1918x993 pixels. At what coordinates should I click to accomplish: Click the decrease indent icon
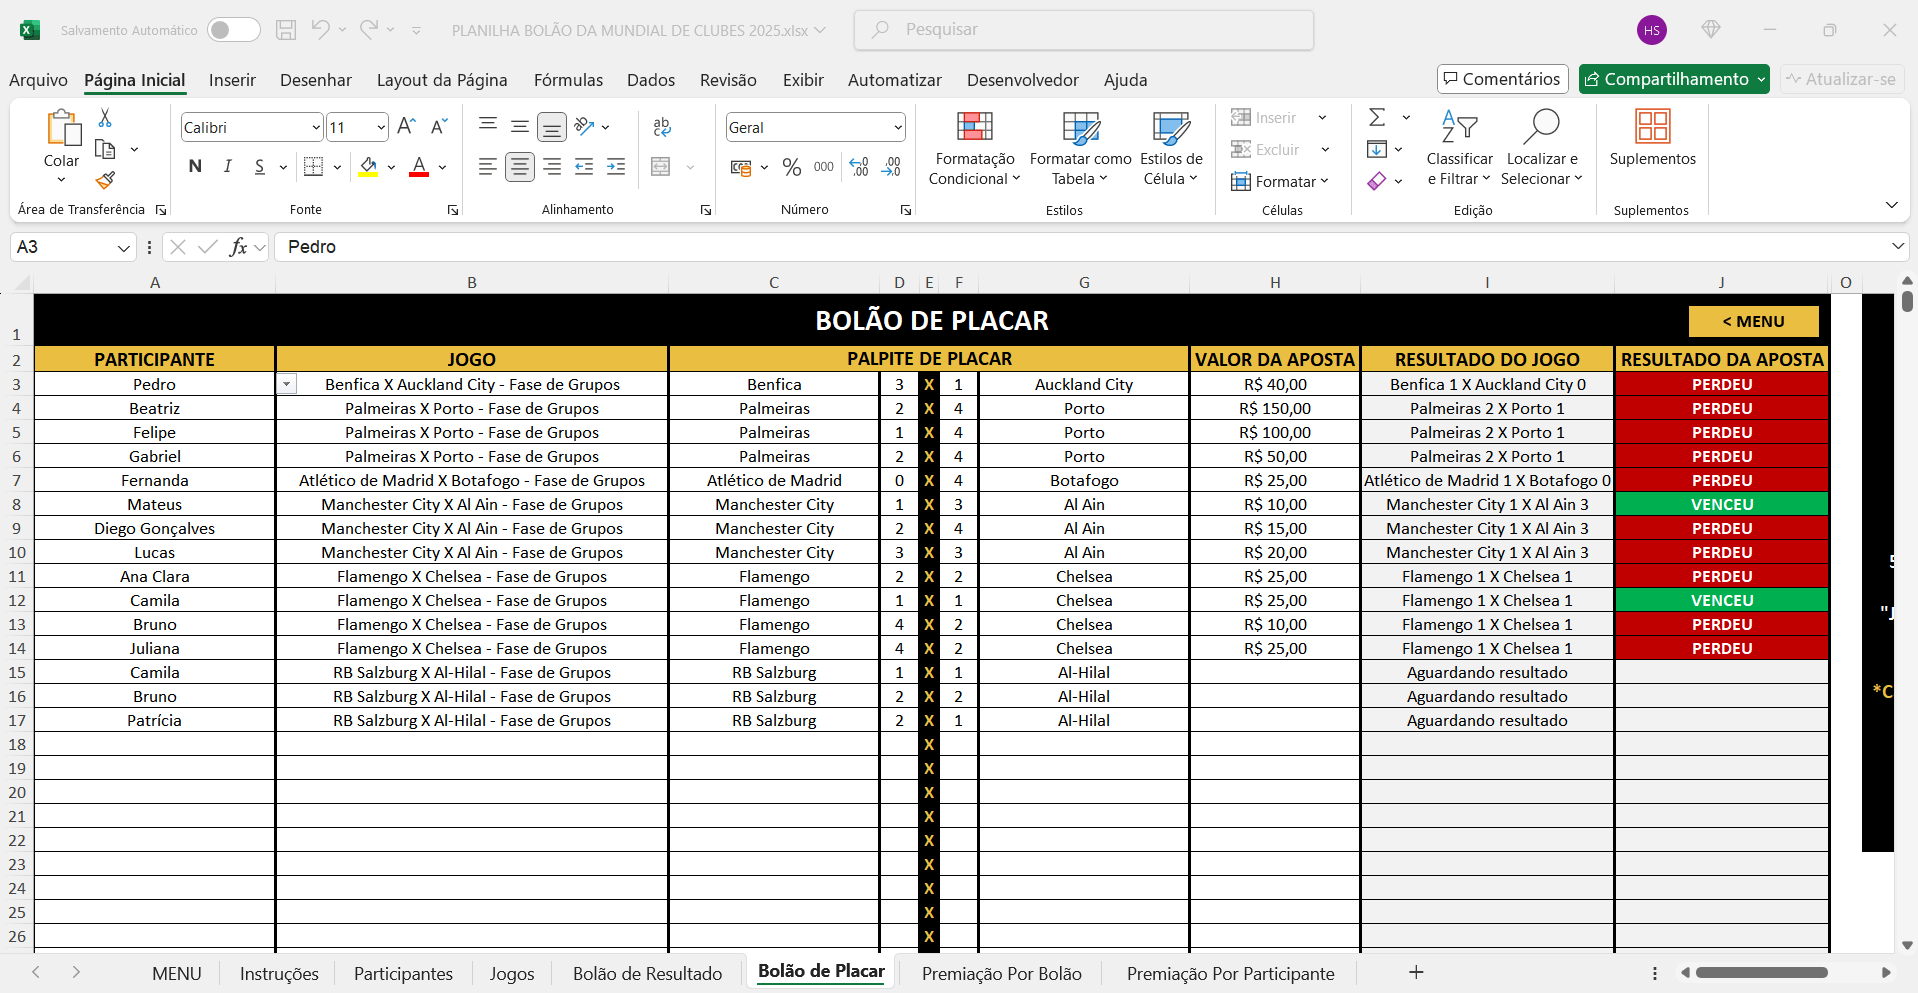click(x=584, y=167)
